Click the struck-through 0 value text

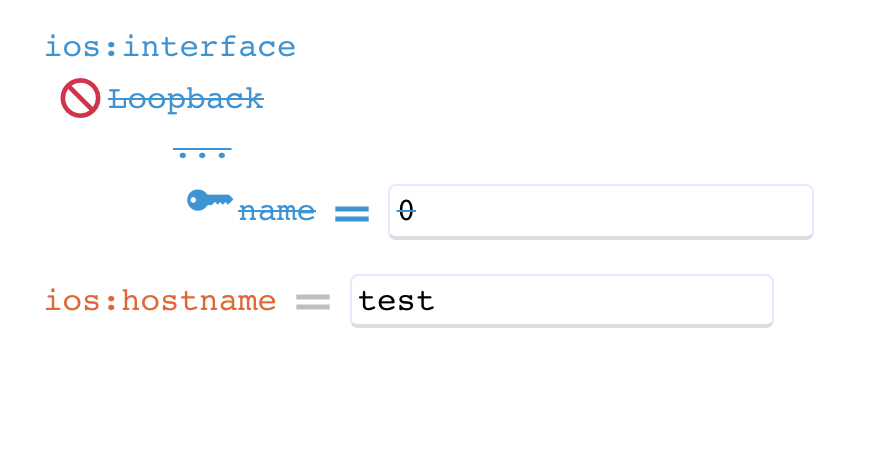[406, 211]
